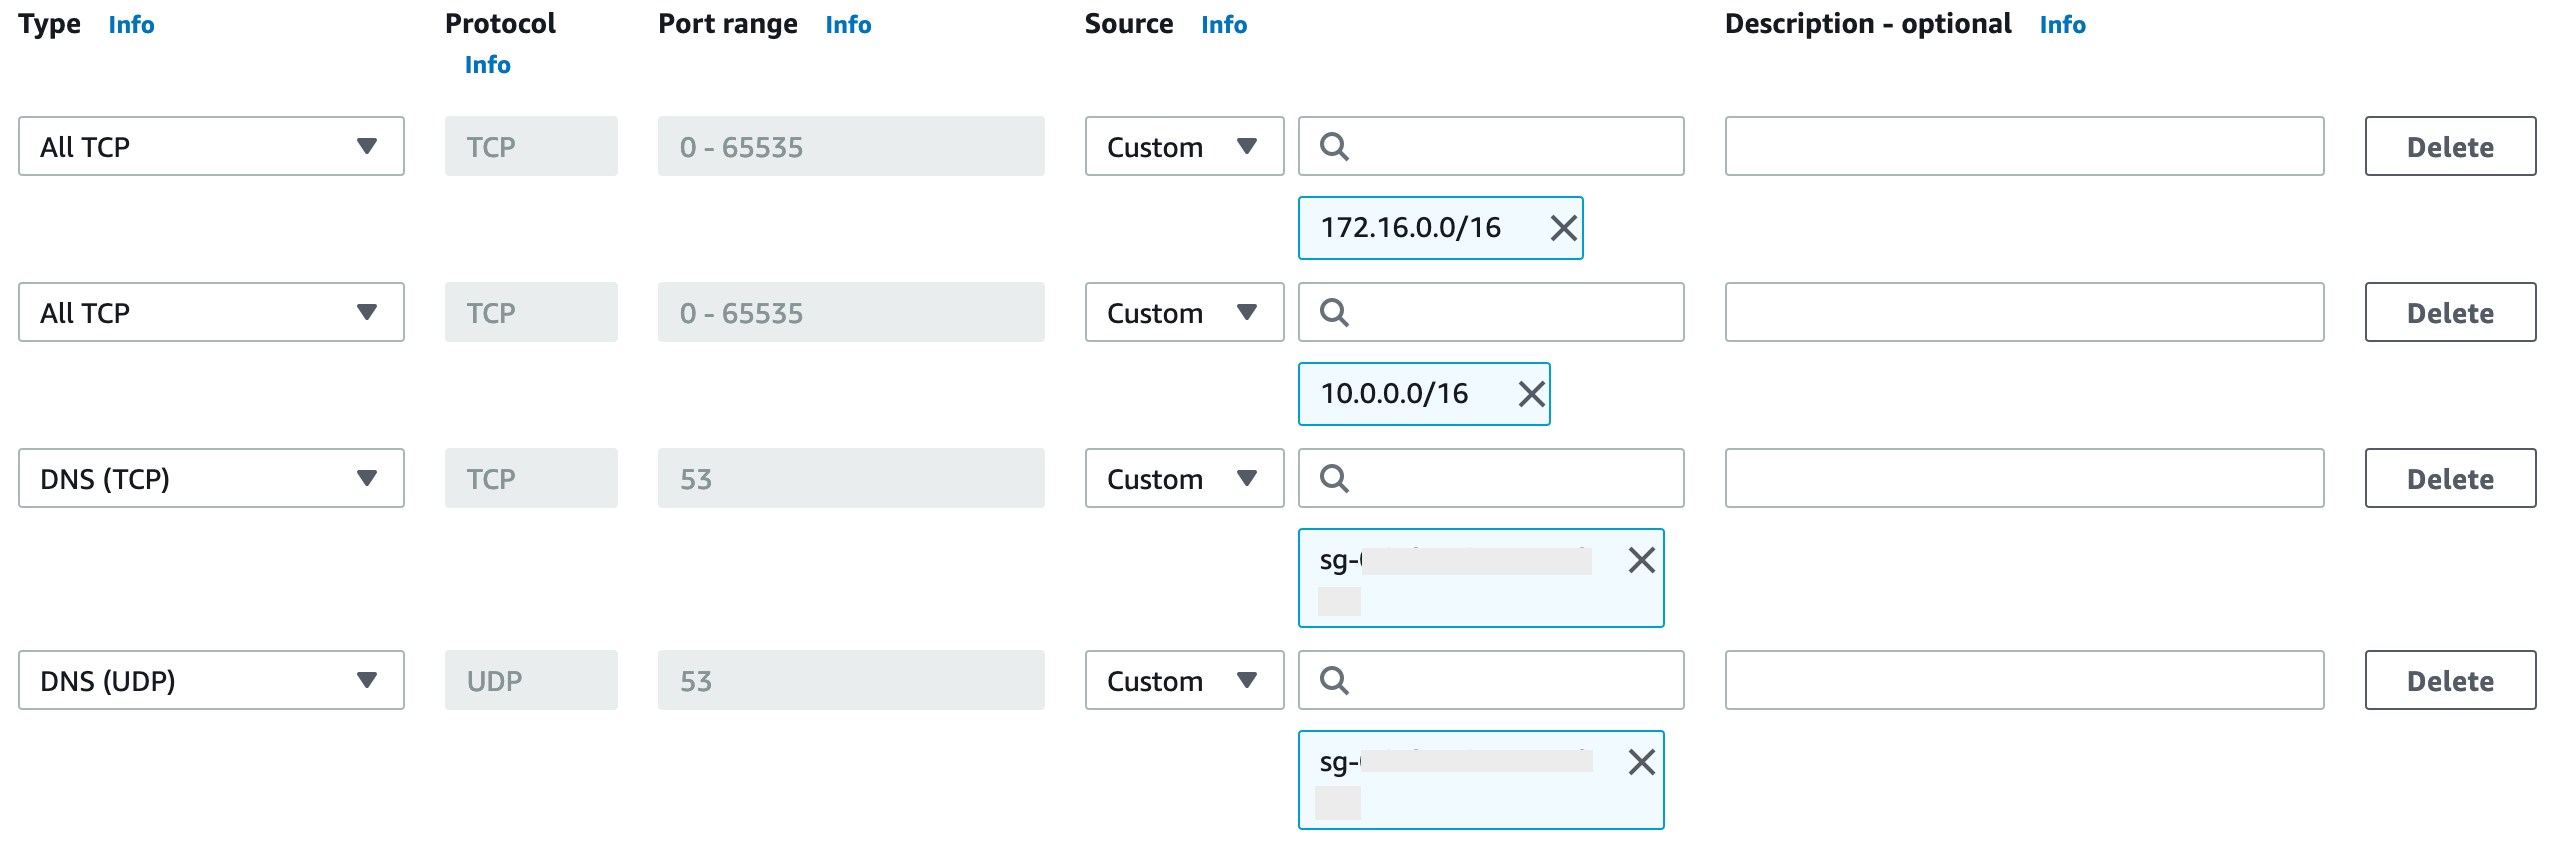The width and height of the screenshot is (2572, 856).
Task: Delete the DNS (TCP) rule
Action: (2449, 479)
